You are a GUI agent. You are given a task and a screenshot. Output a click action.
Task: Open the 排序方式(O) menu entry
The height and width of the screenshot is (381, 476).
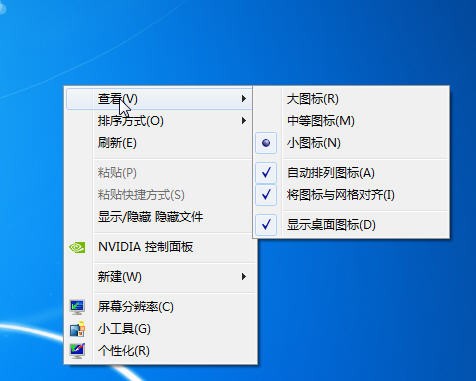159,121
